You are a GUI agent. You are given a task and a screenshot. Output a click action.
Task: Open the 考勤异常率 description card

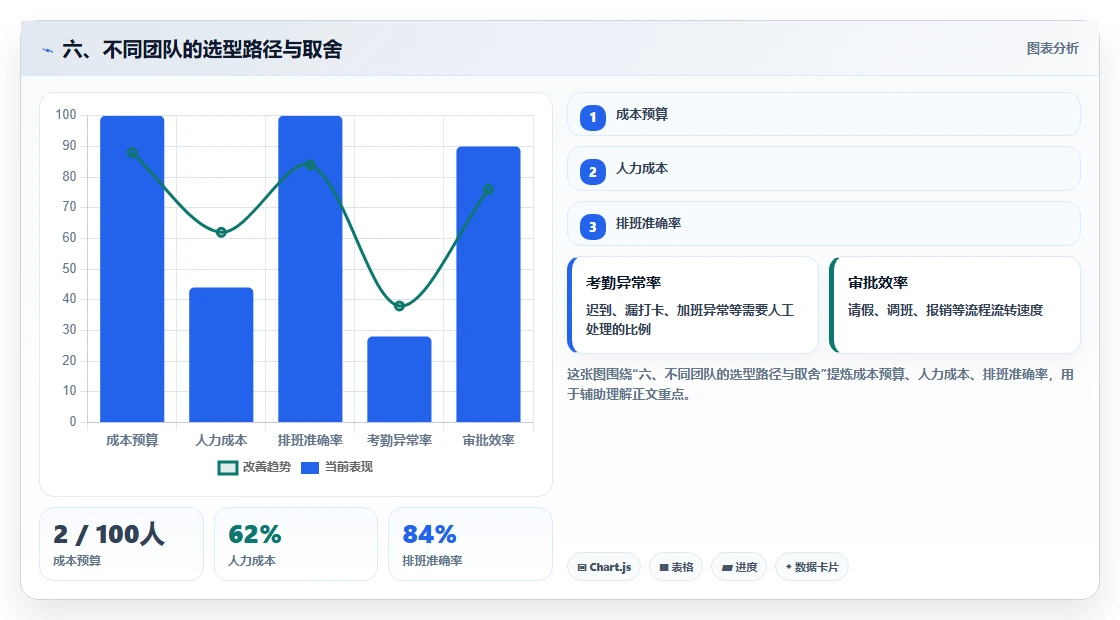(x=693, y=305)
